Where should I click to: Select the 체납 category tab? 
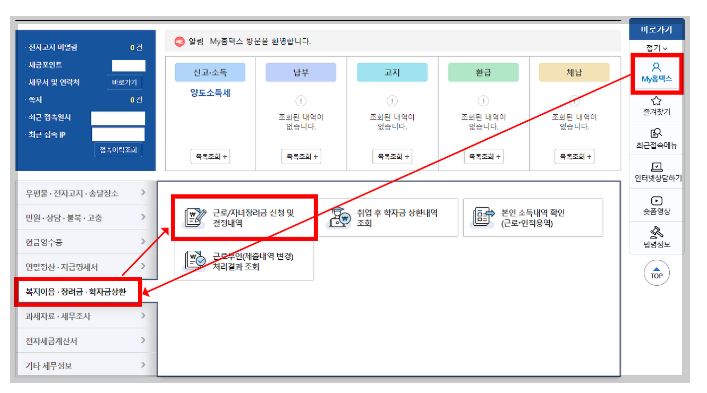coord(574,73)
